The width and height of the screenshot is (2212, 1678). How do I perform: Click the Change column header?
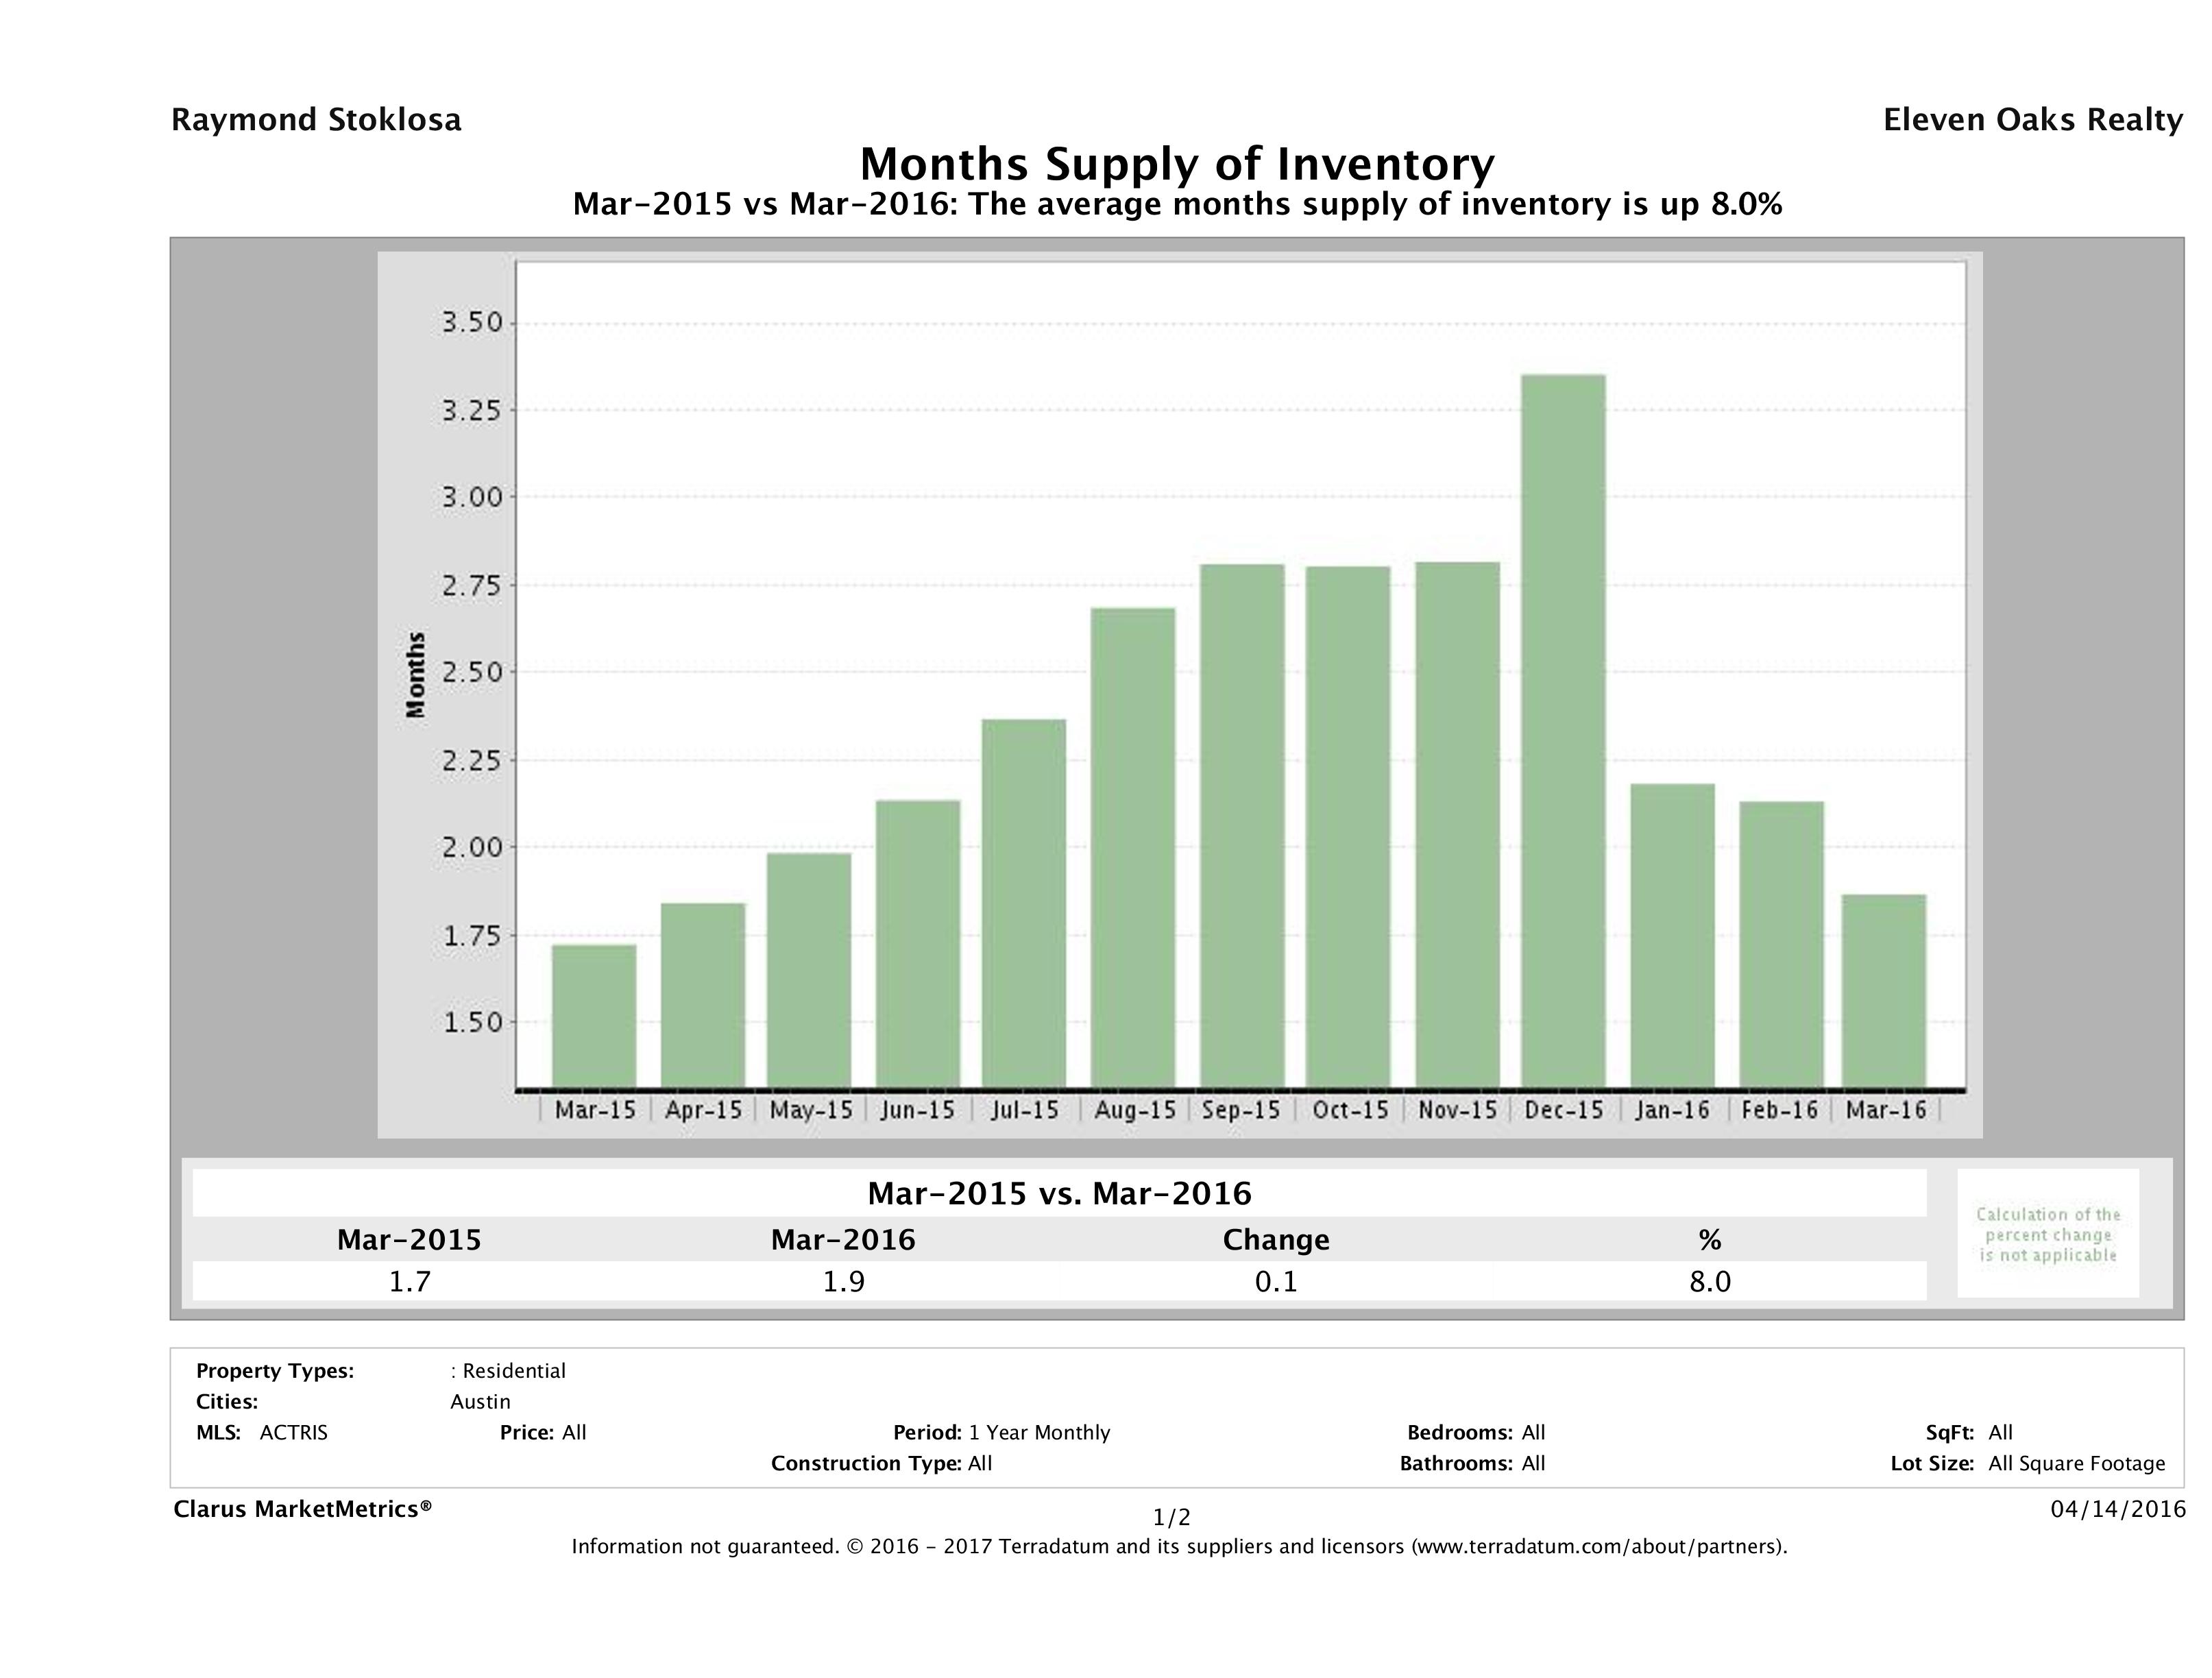click(x=1276, y=1240)
